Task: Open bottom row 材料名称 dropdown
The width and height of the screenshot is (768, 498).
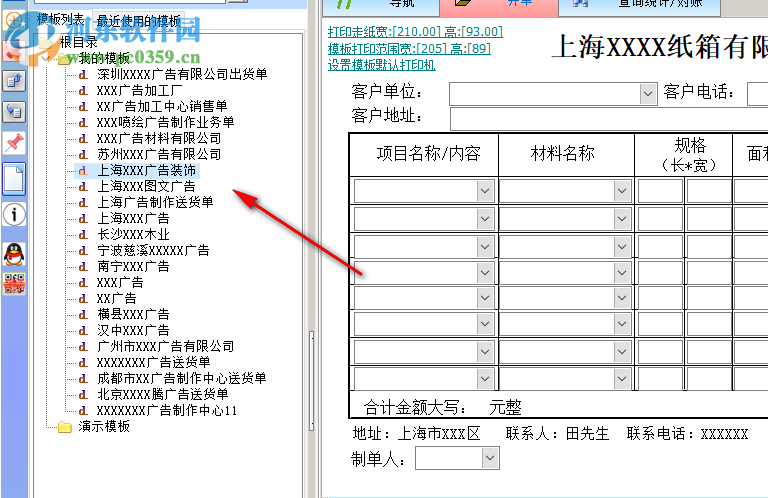Action: pyautogui.click(x=622, y=379)
